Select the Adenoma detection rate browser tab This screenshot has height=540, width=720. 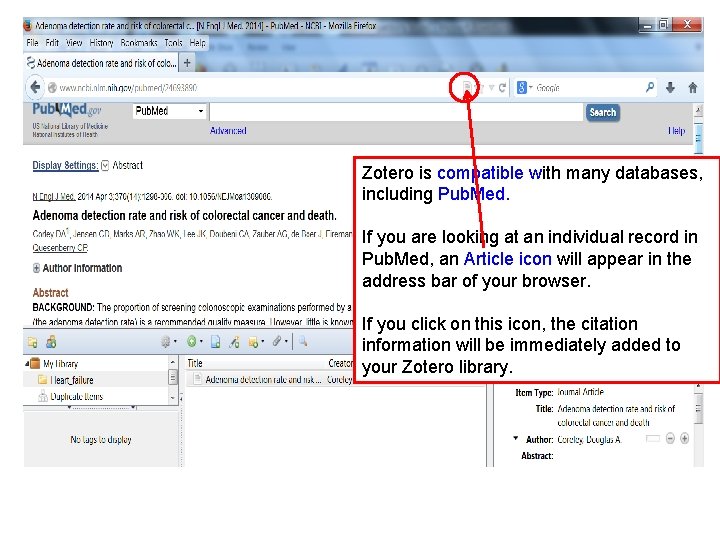(101, 63)
